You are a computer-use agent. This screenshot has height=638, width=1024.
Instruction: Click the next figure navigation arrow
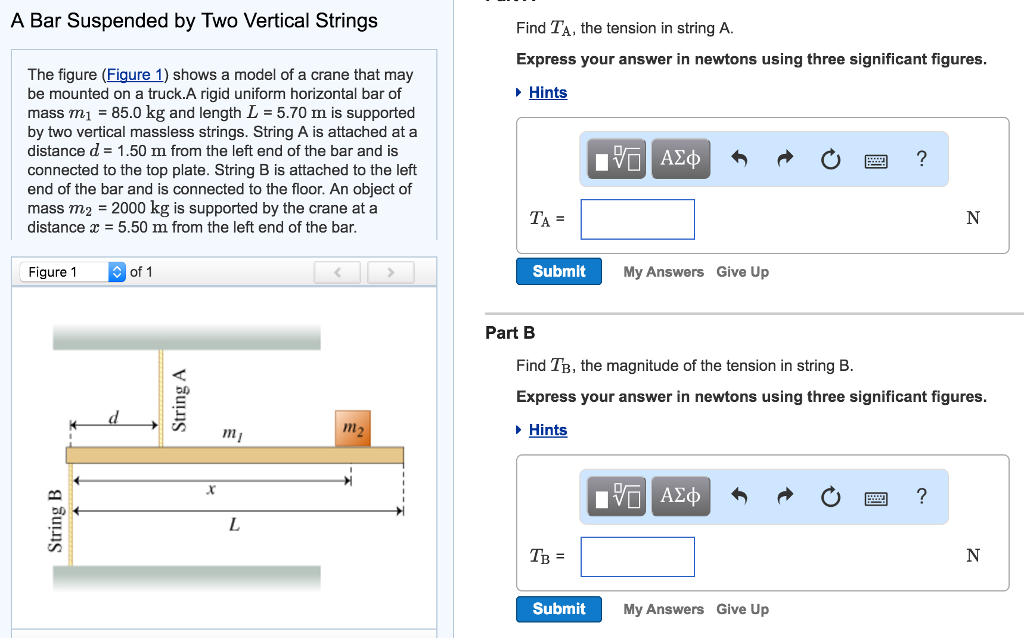tap(390, 270)
